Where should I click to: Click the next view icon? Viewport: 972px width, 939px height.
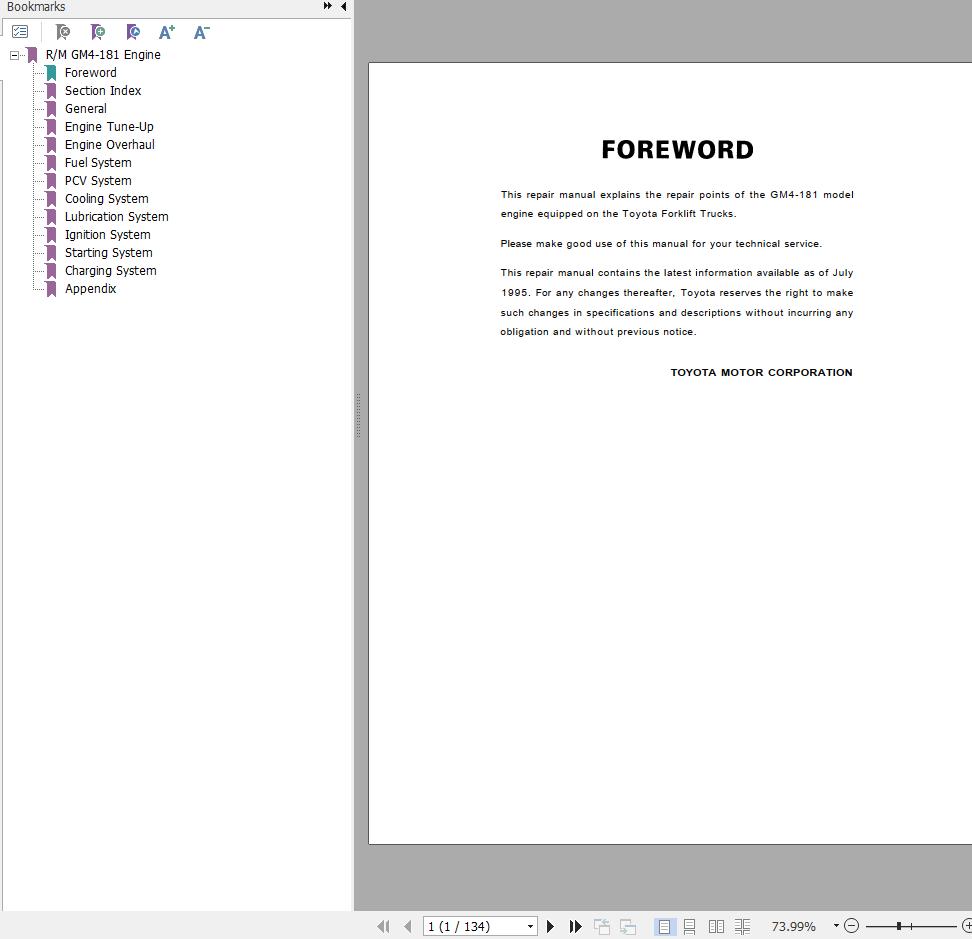tap(627, 926)
